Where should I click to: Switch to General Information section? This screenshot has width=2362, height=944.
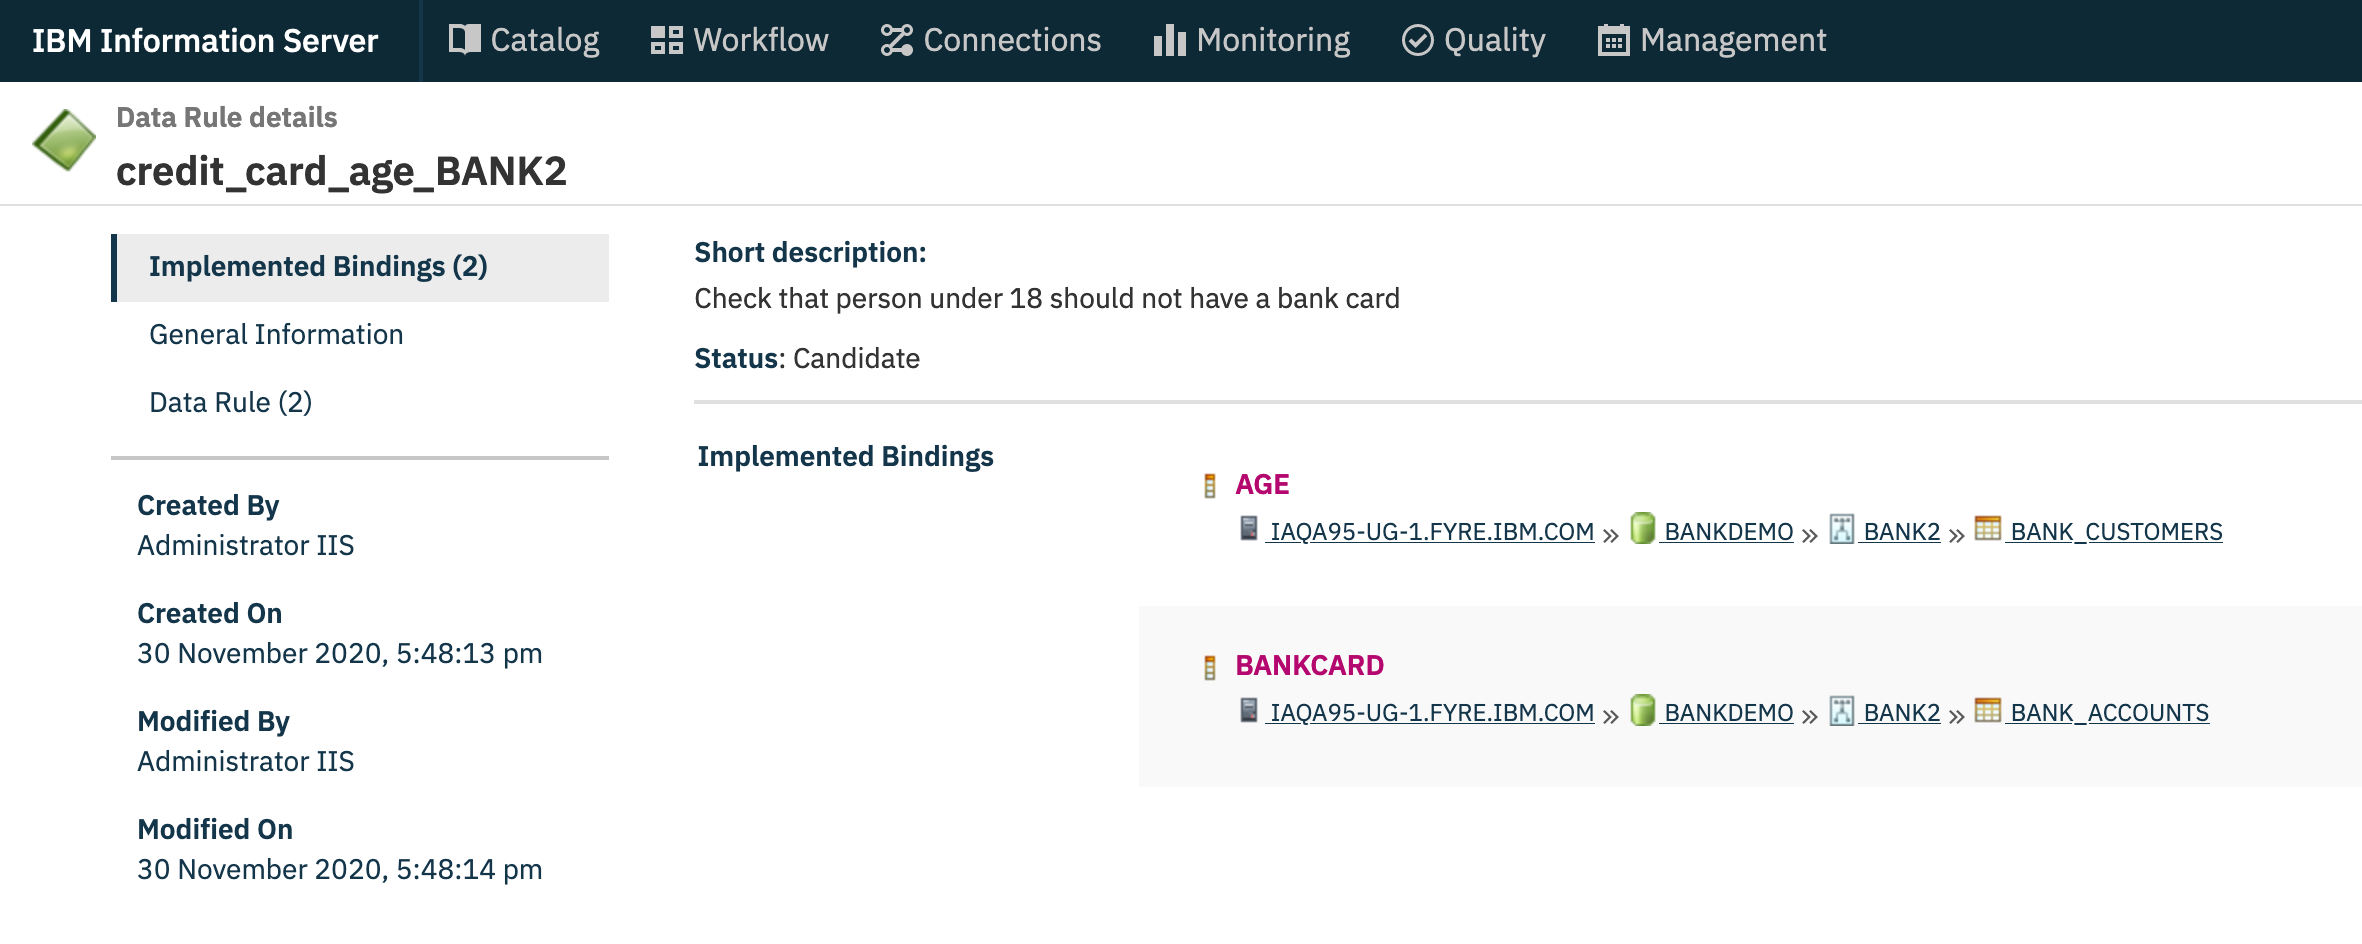276,335
